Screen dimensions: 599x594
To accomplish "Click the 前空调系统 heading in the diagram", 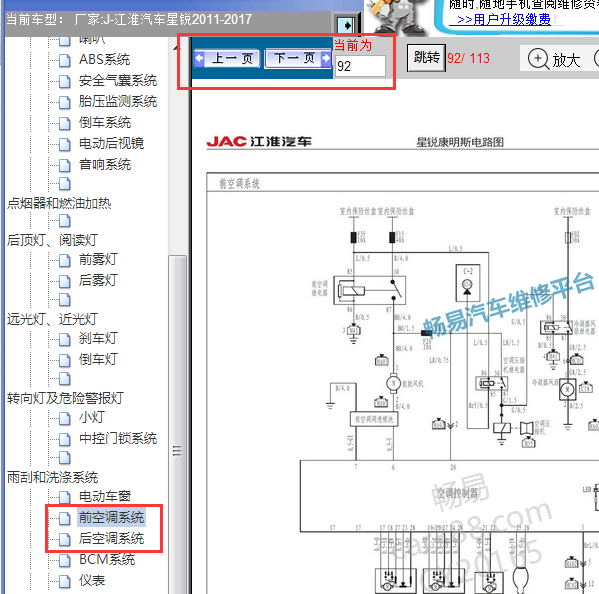I will (x=240, y=184).
